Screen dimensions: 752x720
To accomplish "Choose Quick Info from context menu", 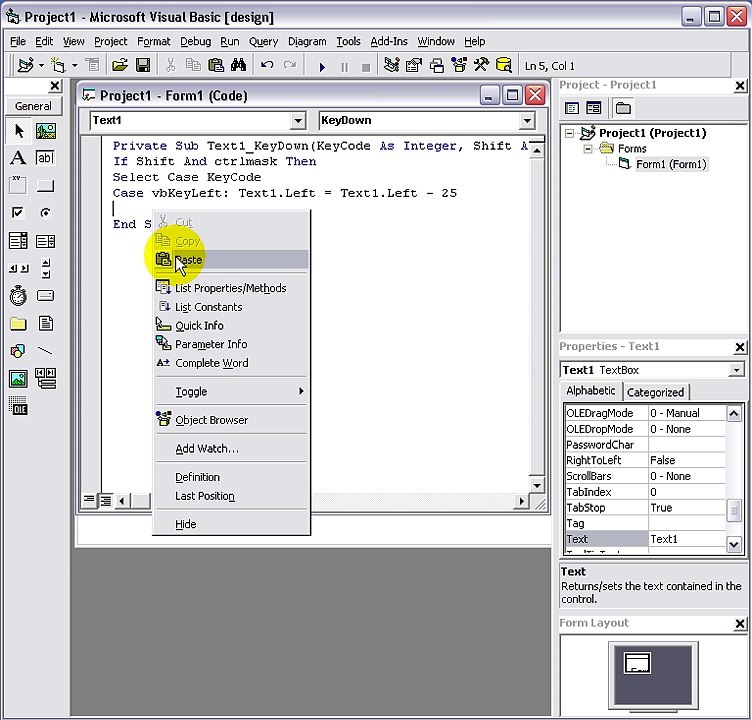I will (x=231, y=326).
